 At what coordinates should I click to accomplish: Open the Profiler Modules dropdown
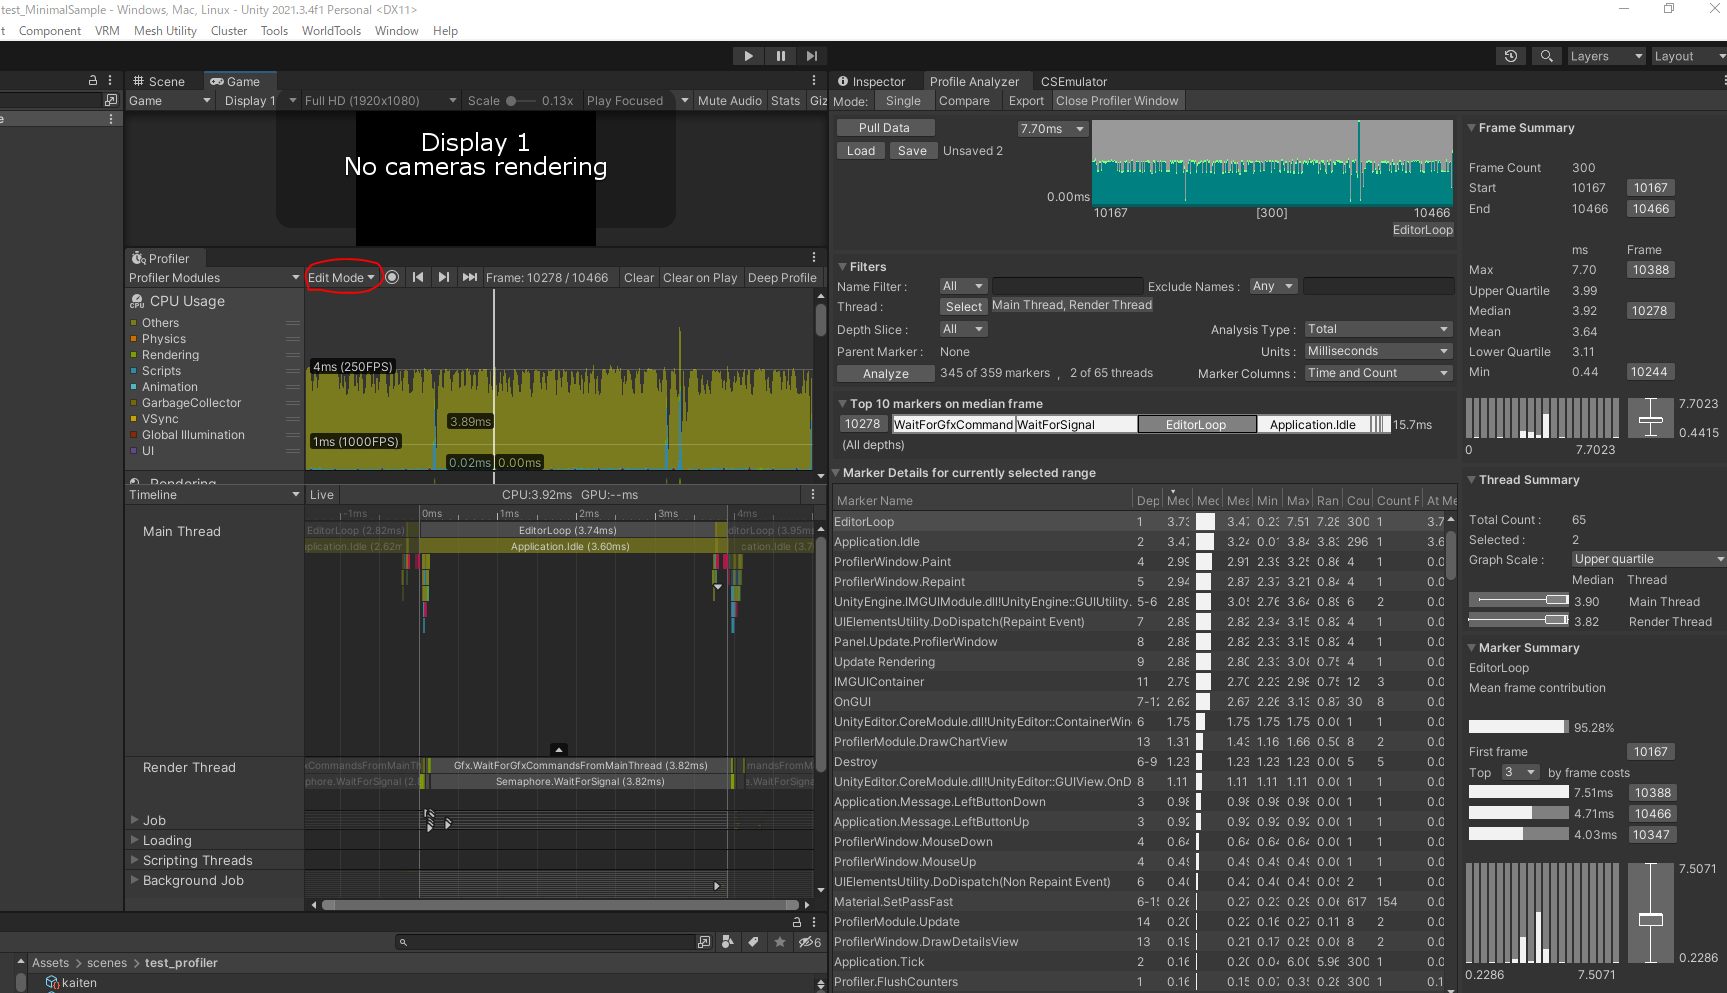tap(214, 277)
